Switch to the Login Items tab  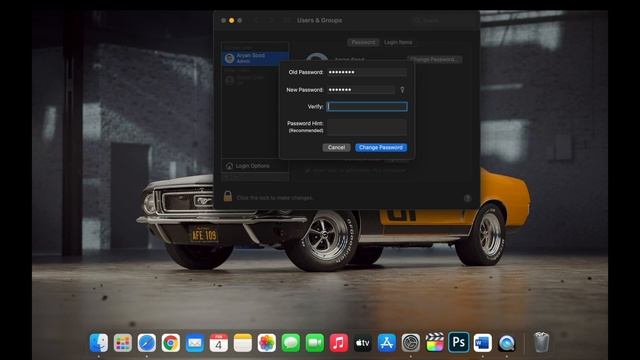(398, 42)
